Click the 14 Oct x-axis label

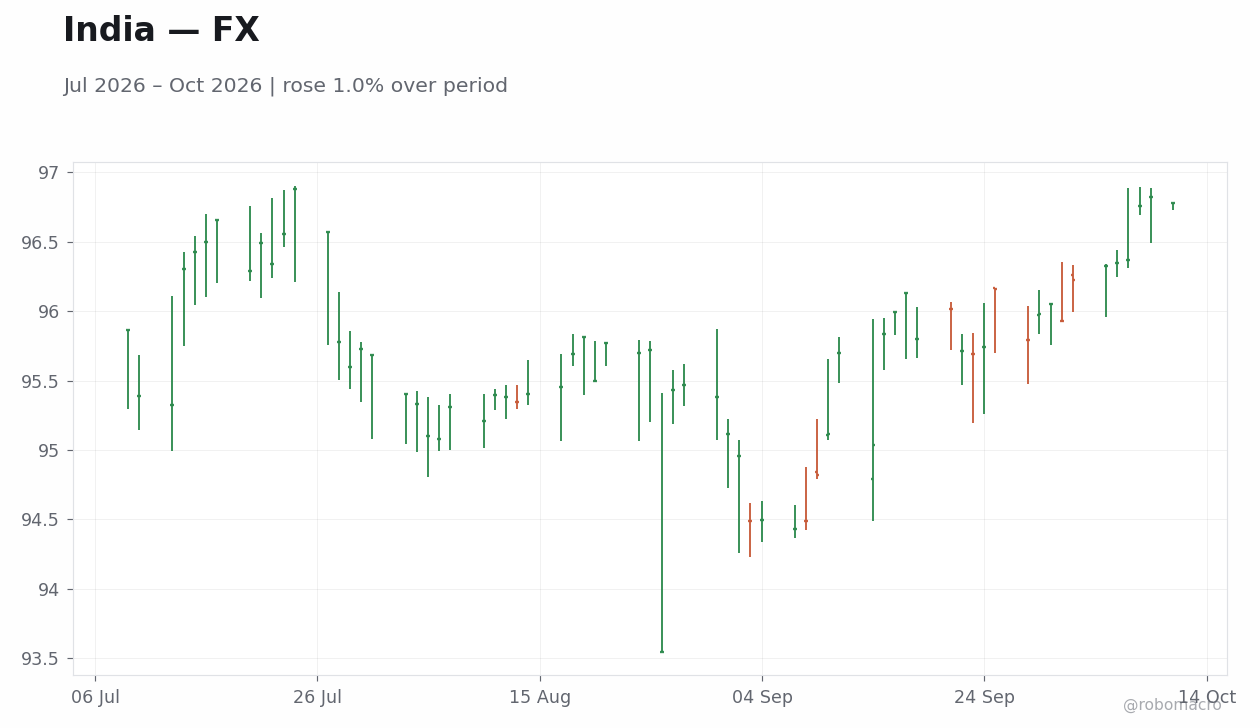pyautogui.click(x=1207, y=698)
